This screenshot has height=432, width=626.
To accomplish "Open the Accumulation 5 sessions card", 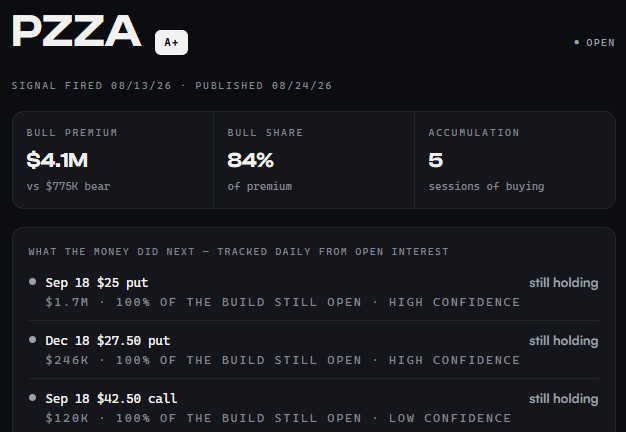I will click(x=515, y=160).
